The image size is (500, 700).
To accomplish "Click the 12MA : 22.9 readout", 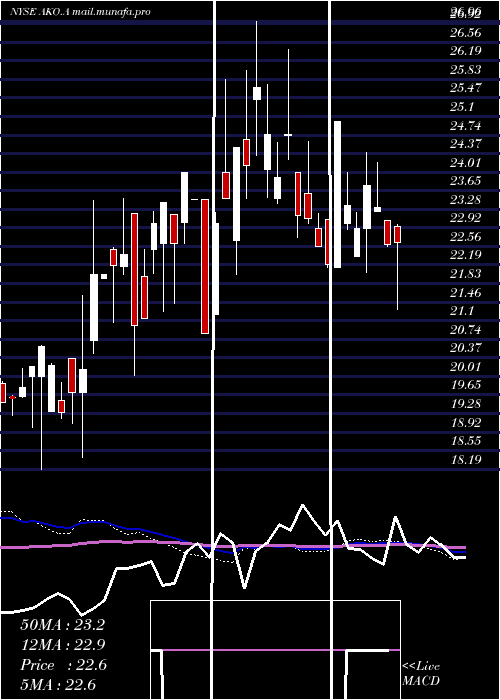I will [x=62, y=645].
